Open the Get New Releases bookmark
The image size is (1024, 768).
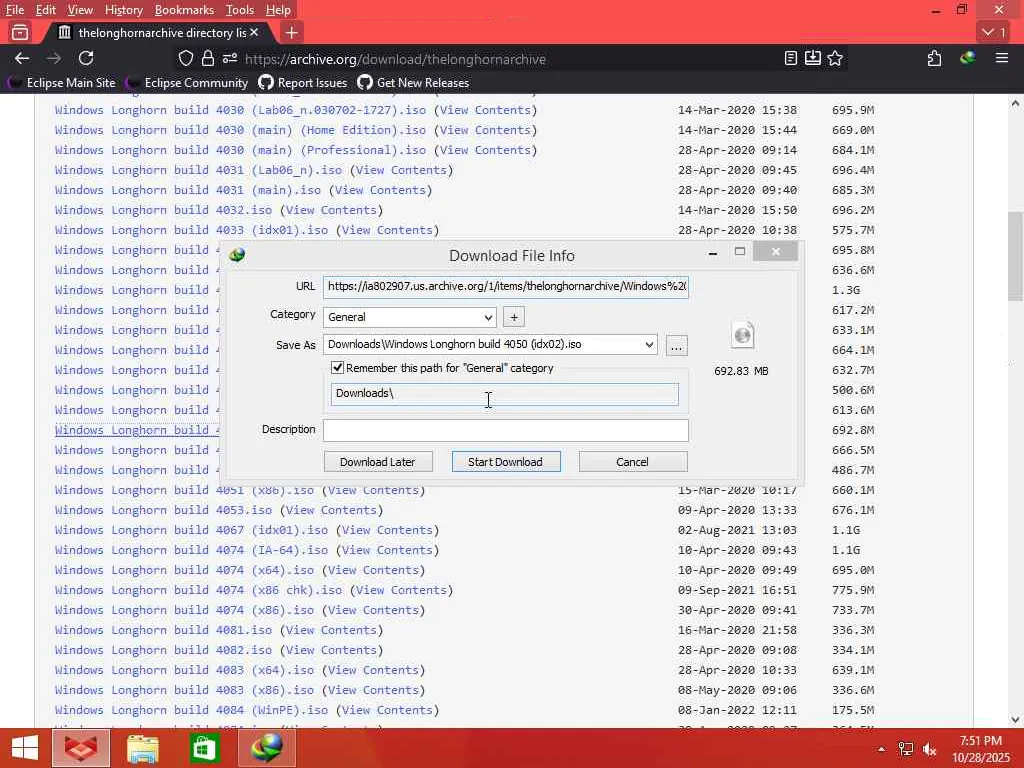(413, 83)
